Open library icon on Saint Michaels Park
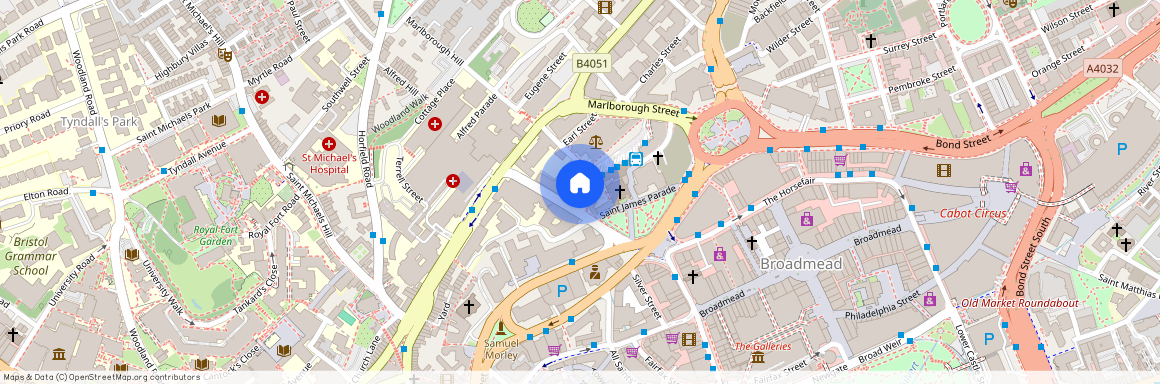Screen dimensions: 1160x384 pos(218,121)
